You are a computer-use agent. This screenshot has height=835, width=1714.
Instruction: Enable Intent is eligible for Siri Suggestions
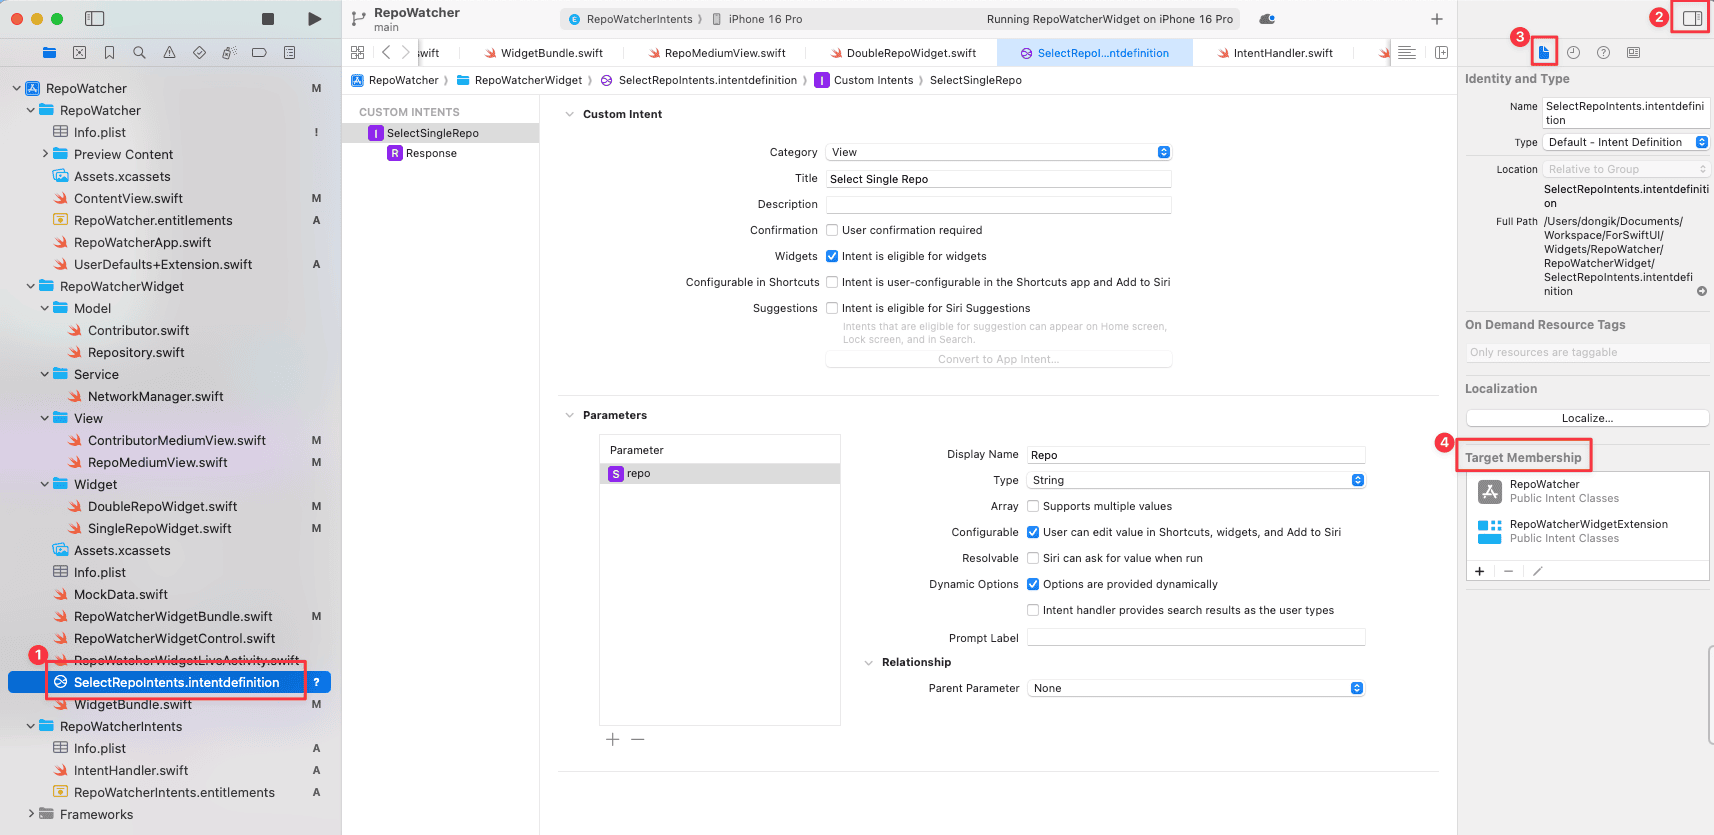point(832,308)
